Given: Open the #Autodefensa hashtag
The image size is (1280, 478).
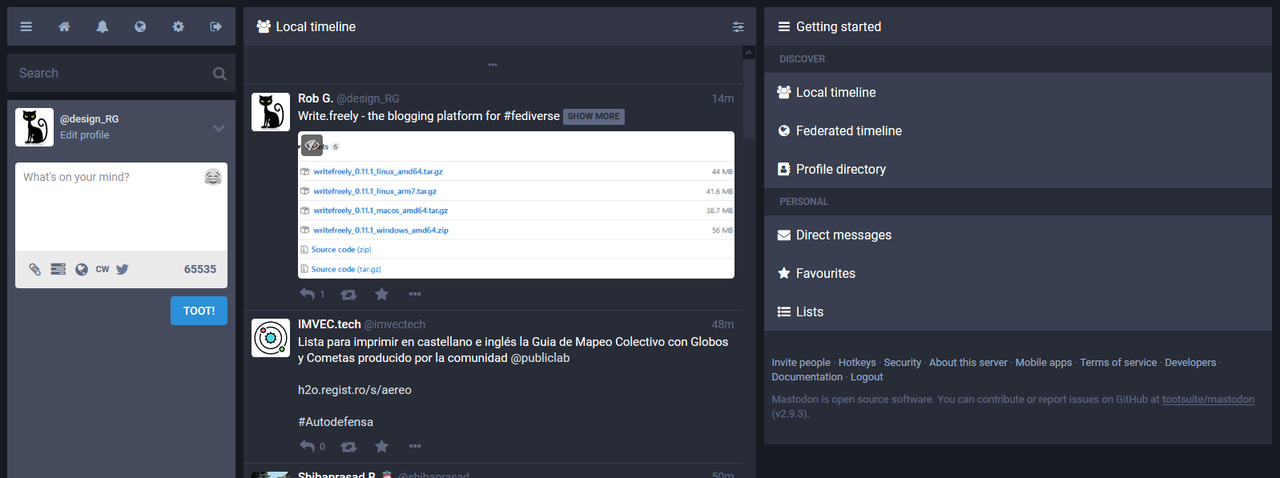Looking at the screenshot, I should coord(336,422).
